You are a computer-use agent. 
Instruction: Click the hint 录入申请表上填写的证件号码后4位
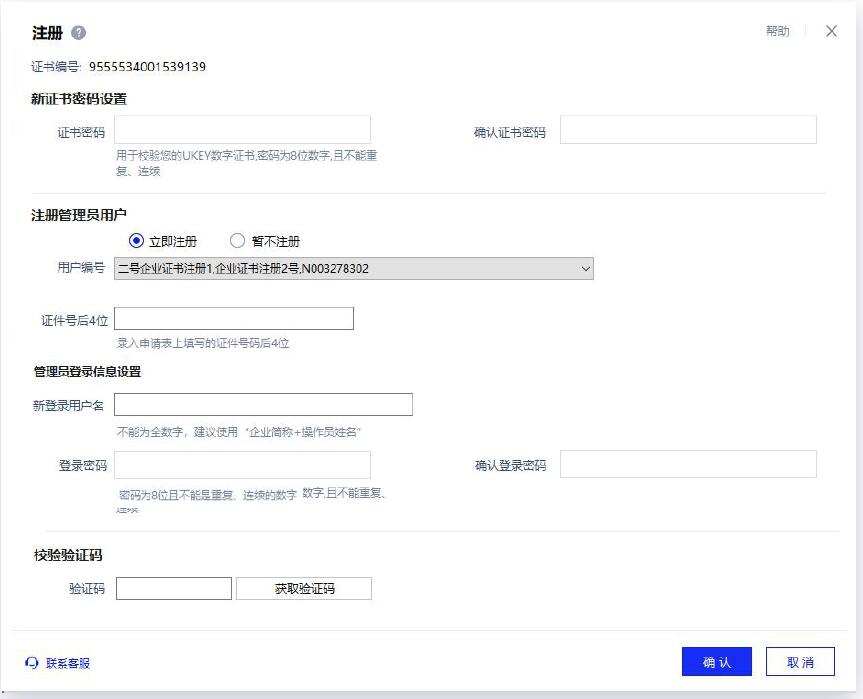(x=203, y=343)
